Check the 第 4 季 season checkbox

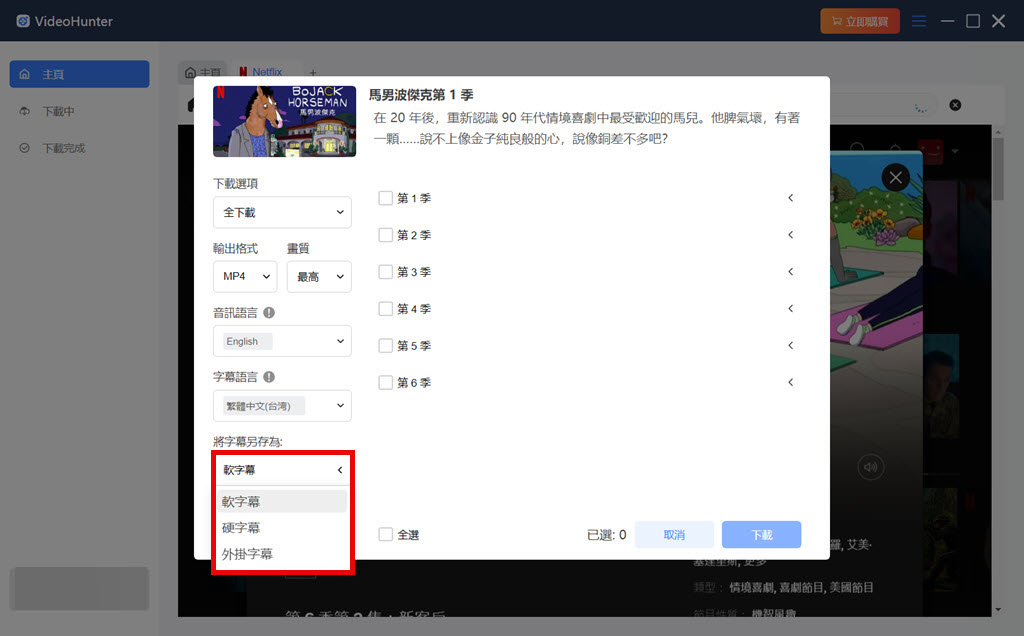click(385, 309)
